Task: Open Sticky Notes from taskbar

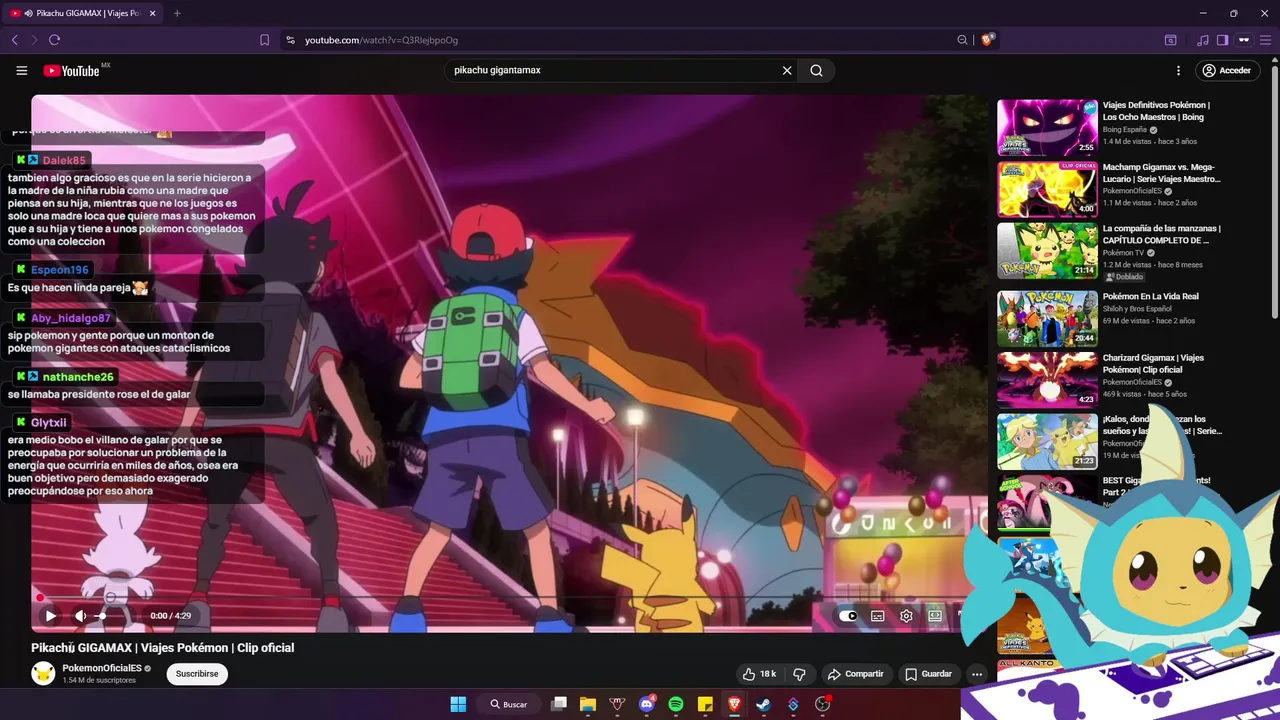Action: click(x=705, y=704)
